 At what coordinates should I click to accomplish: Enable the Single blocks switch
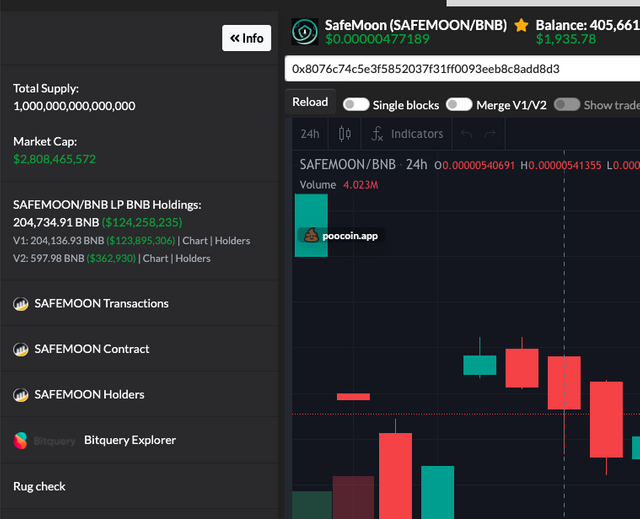click(x=356, y=104)
